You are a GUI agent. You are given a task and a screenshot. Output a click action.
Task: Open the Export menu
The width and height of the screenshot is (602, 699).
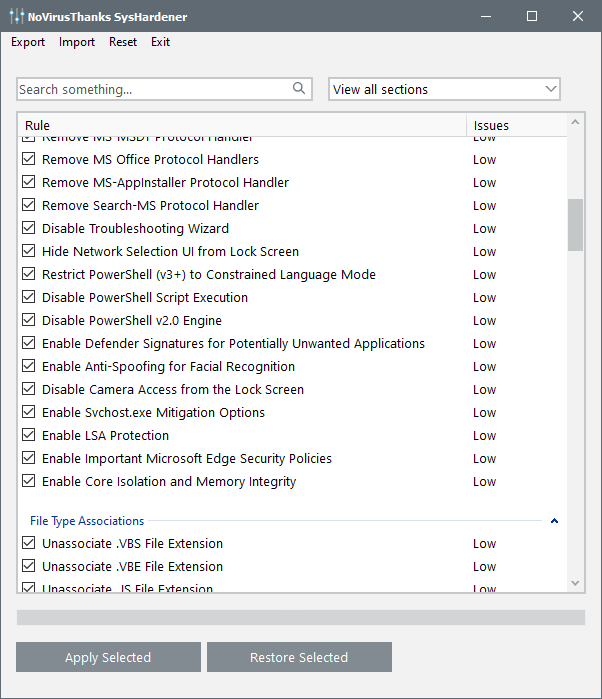28,42
